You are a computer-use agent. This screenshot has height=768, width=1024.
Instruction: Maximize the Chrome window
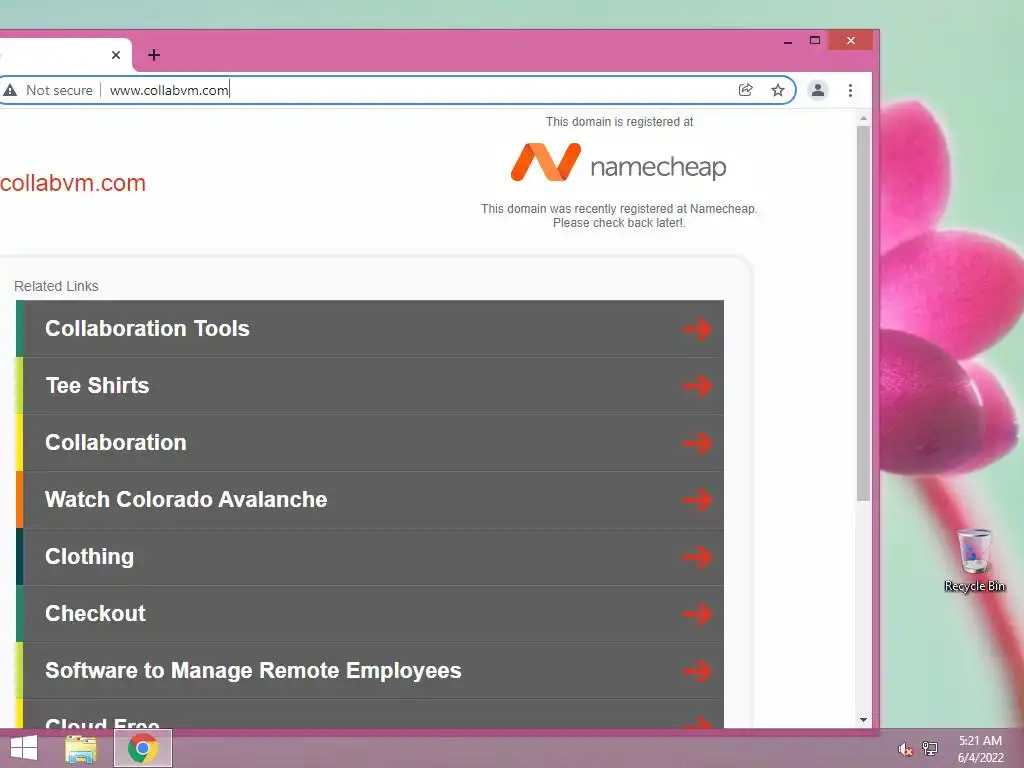[814, 40]
